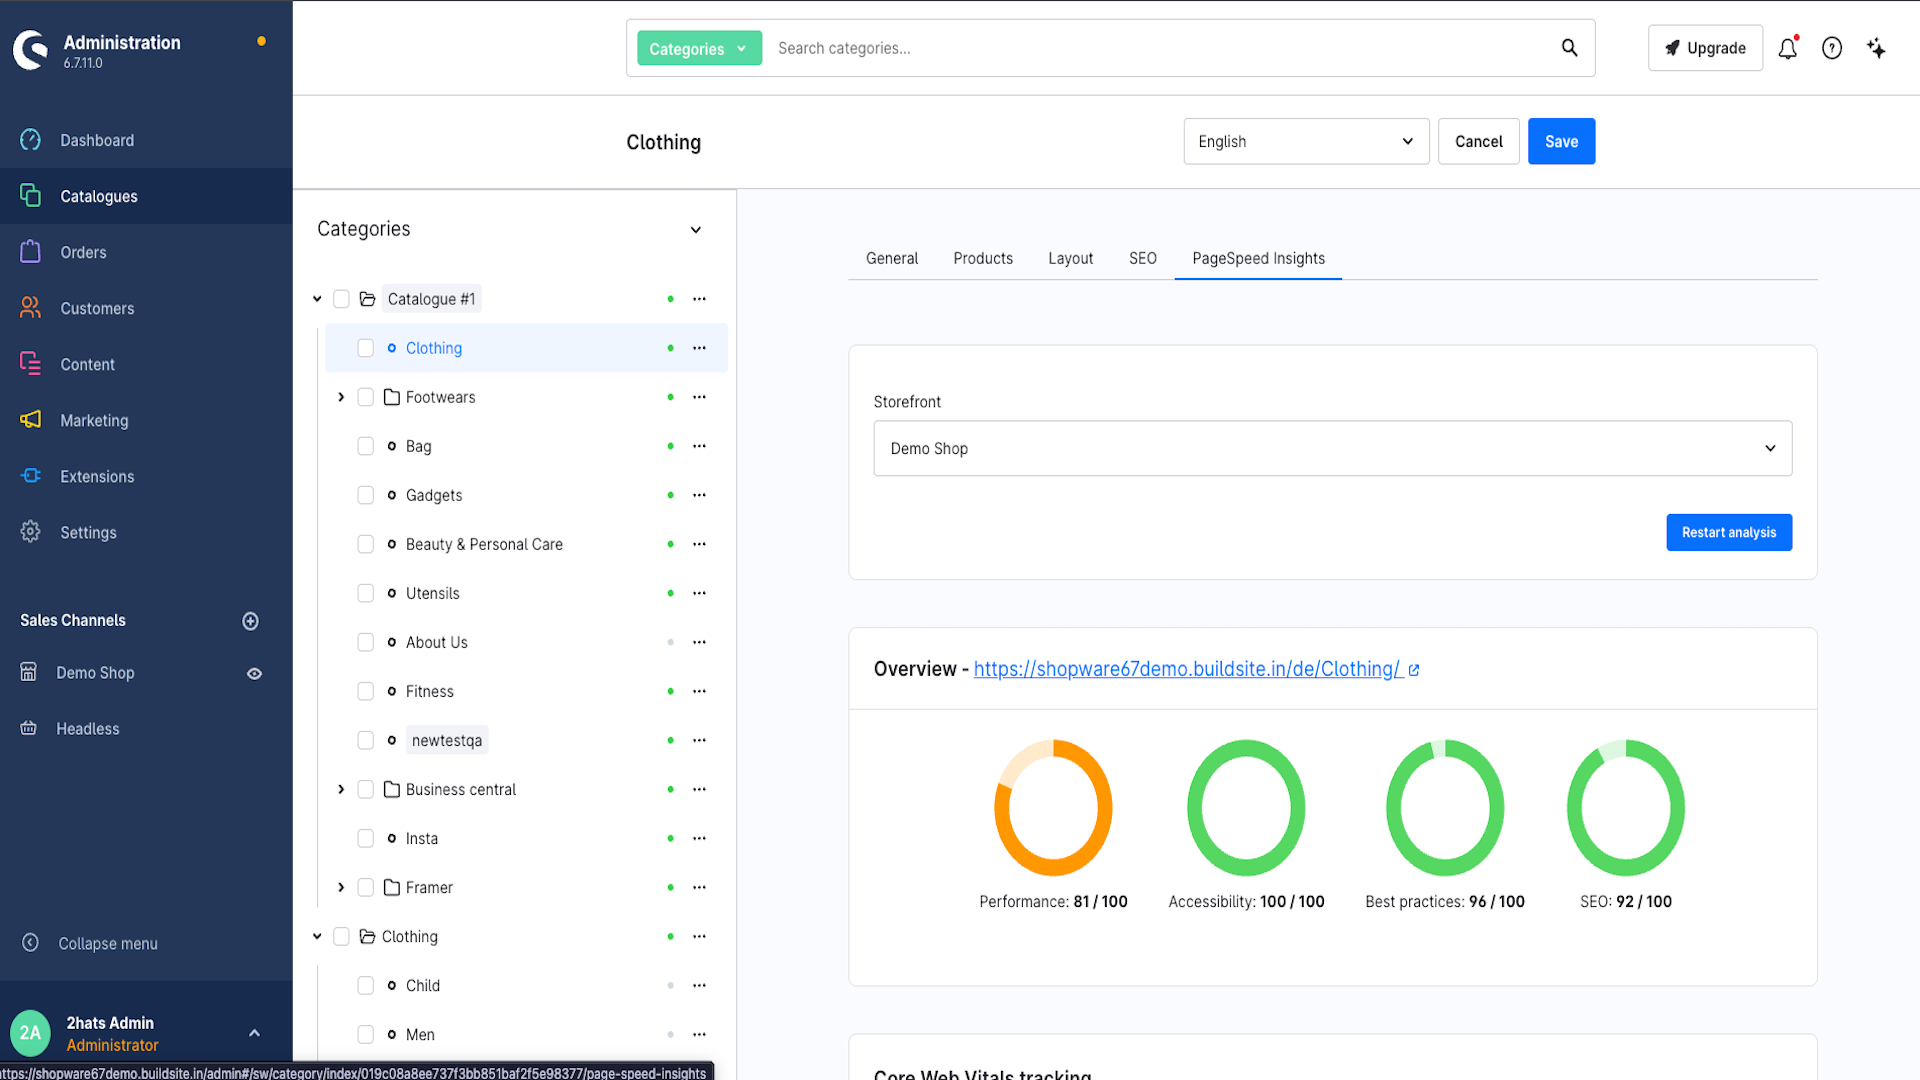
Task: Click the AI sparkle icon in header
Action: (1876, 48)
